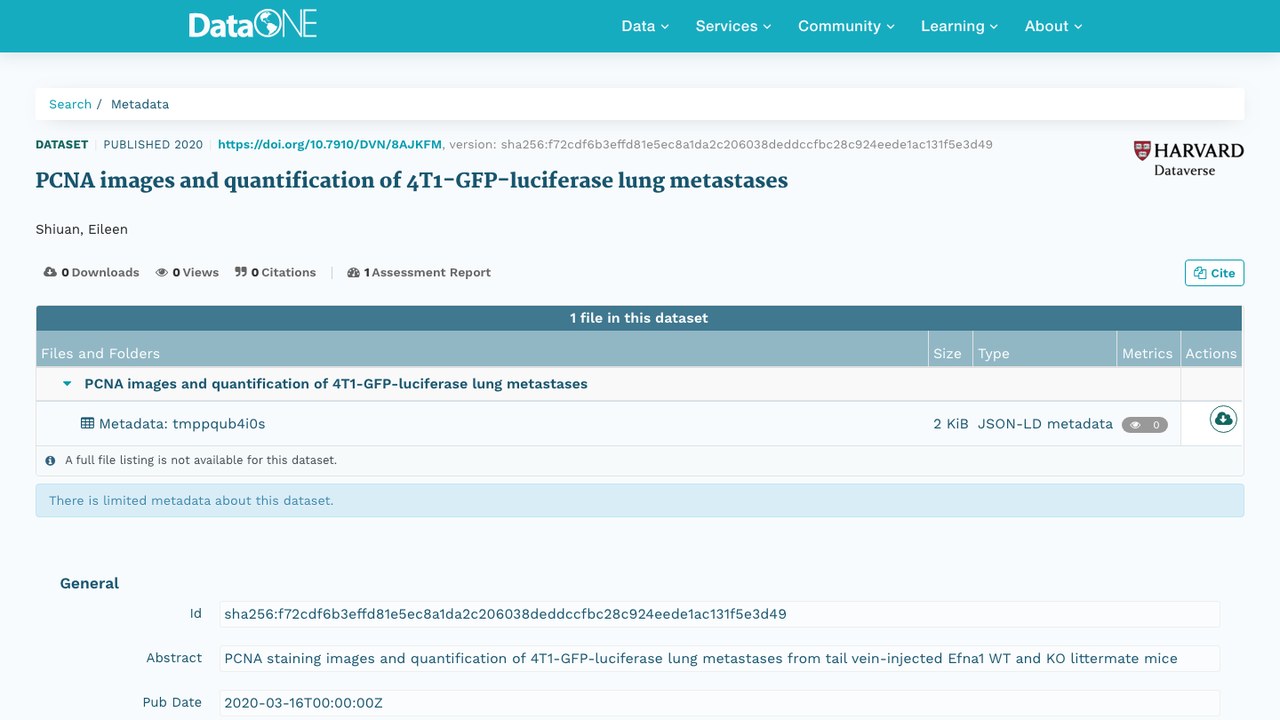Click the download cloud icon for the metadata file
The height and width of the screenshot is (720, 1280).
click(1223, 420)
